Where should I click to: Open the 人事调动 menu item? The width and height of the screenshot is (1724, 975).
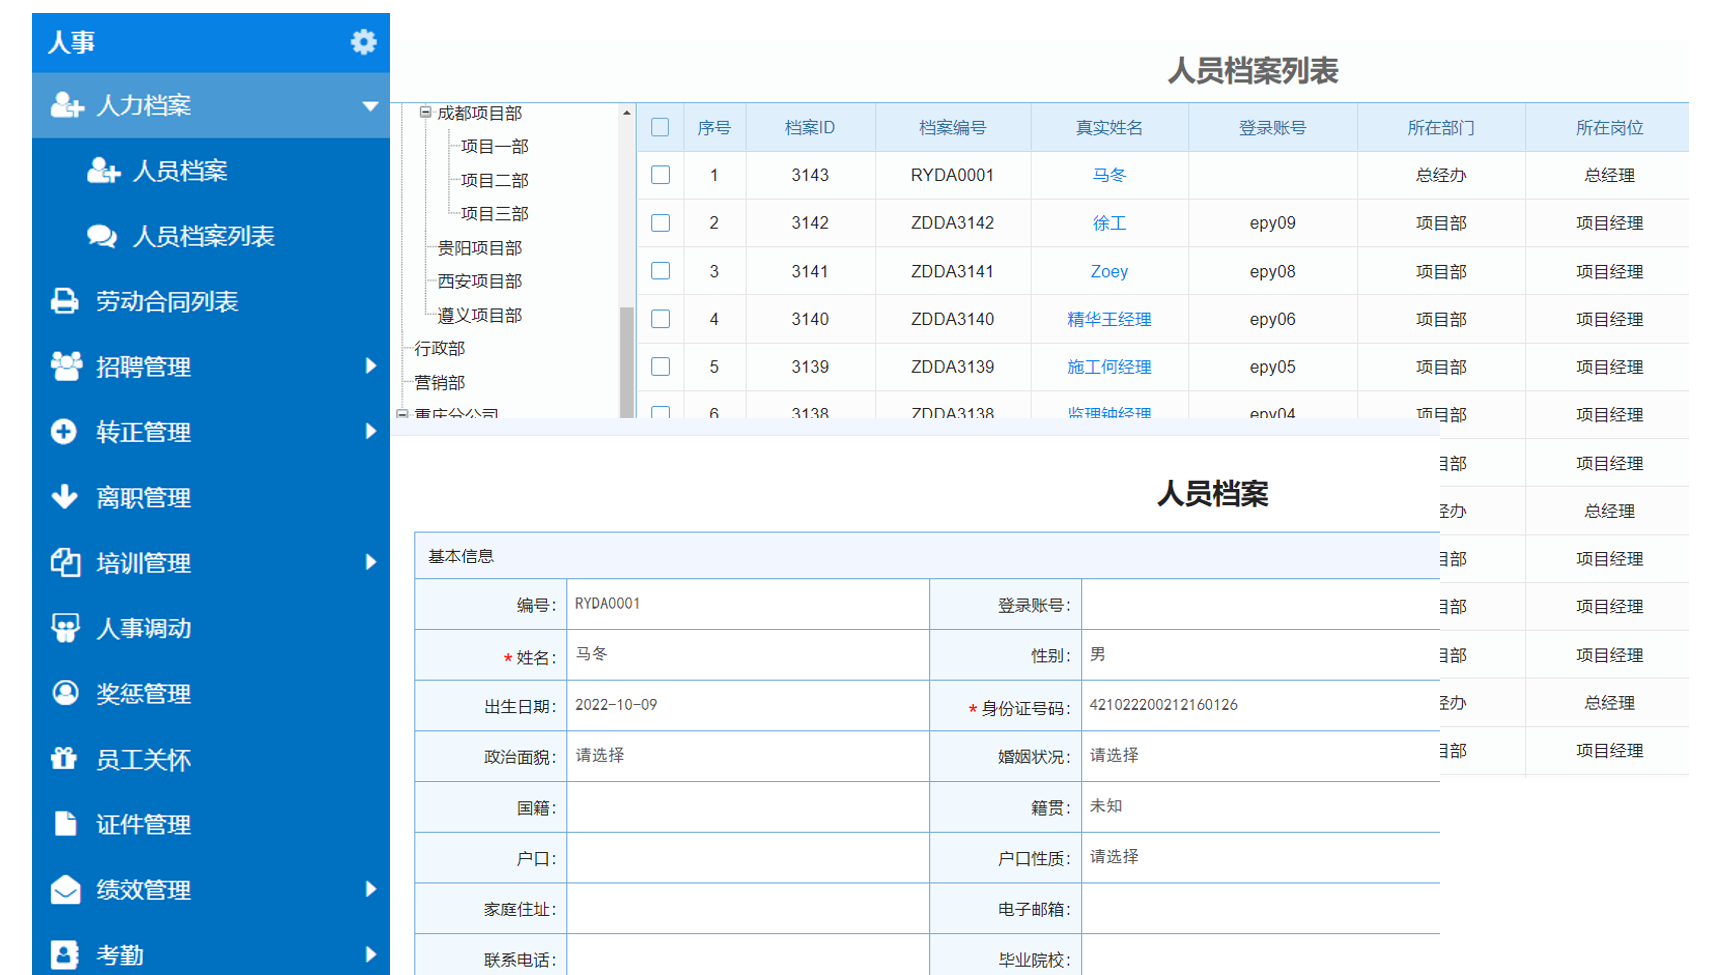point(143,628)
